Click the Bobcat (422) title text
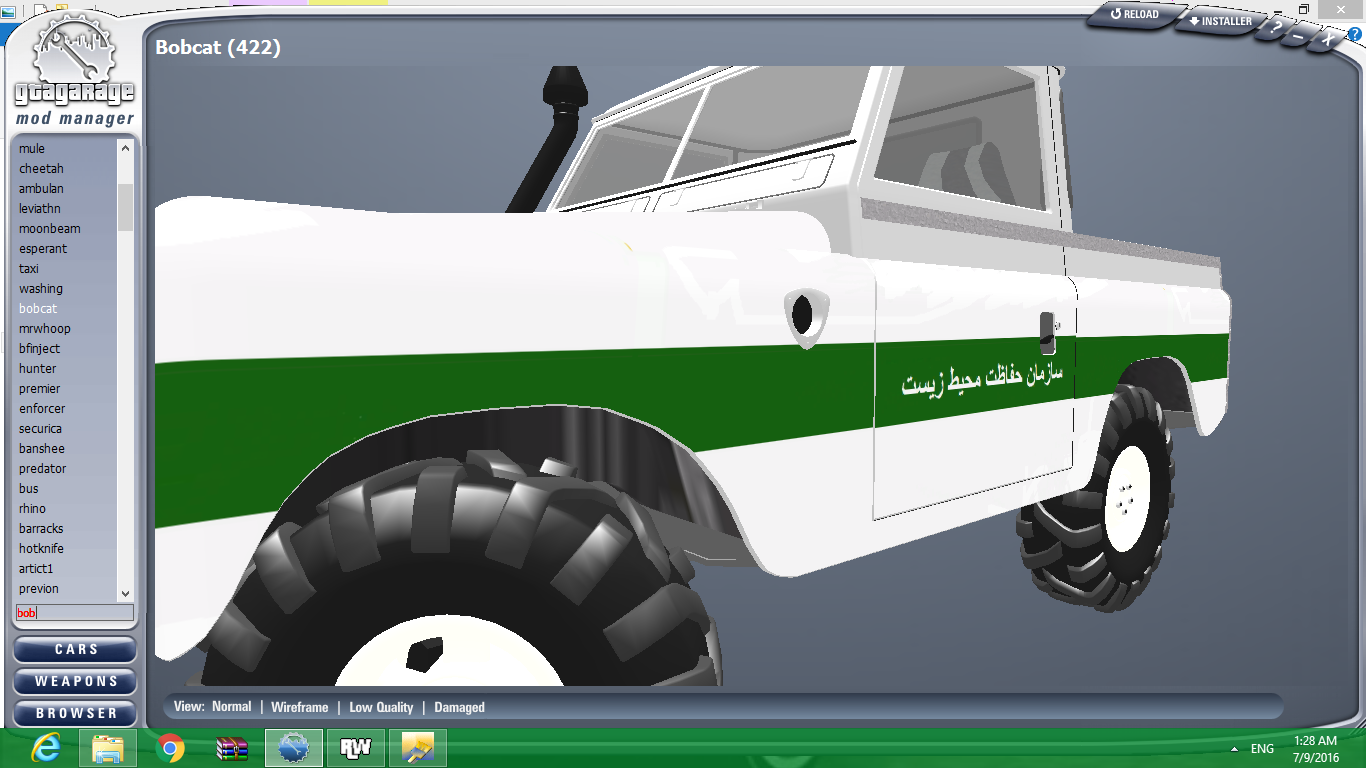 pos(218,47)
